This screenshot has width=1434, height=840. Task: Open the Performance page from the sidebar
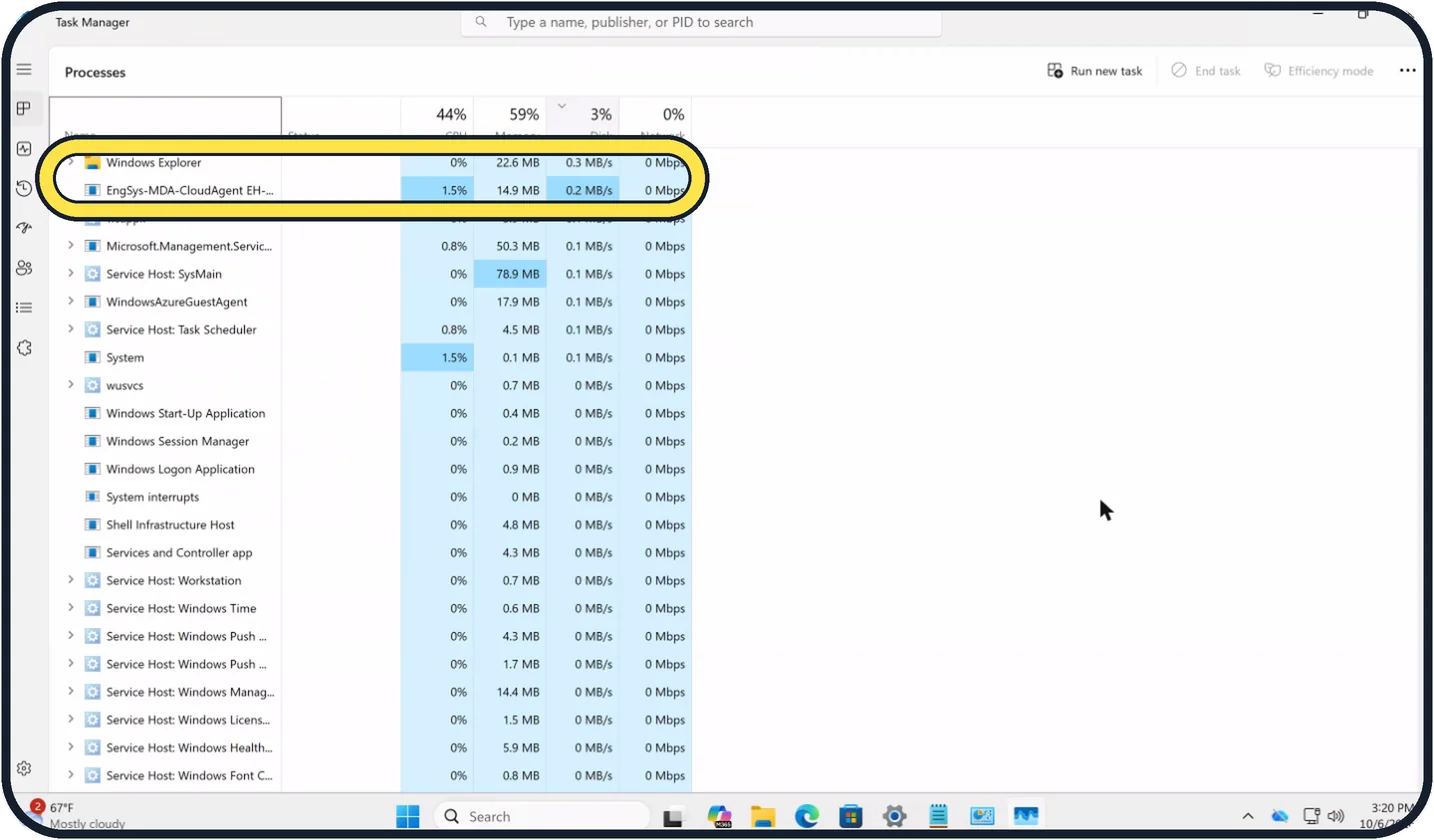point(24,149)
